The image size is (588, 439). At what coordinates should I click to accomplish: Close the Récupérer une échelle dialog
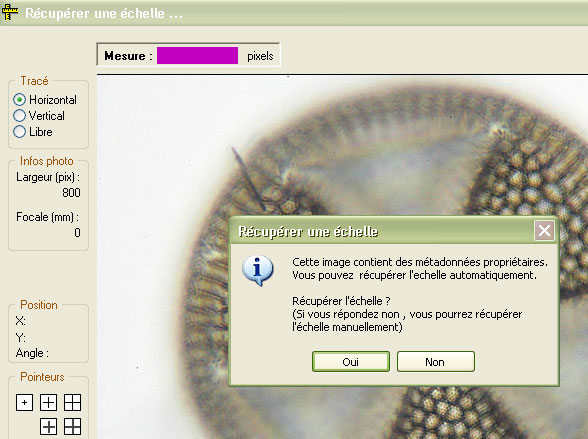[x=544, y=230]
